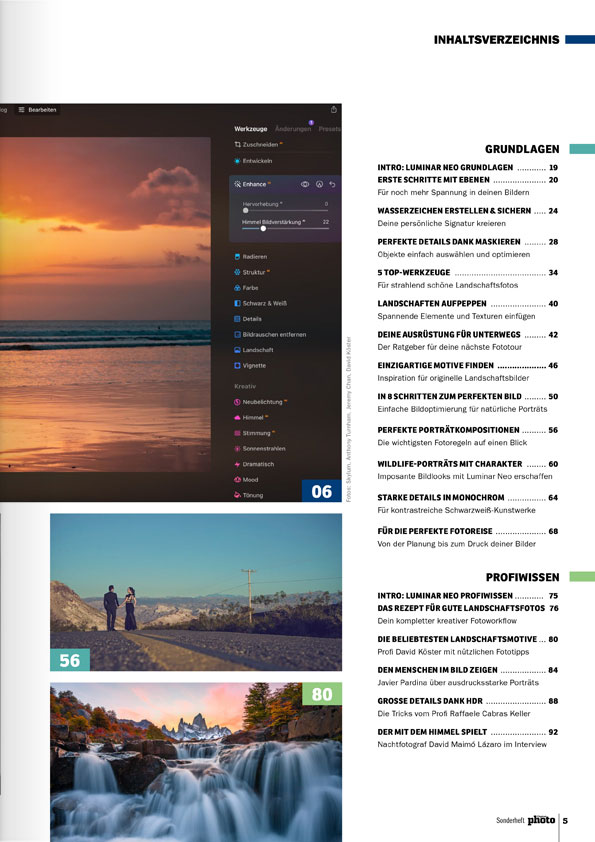
Task: Expand the Bildrauschen entfernen tool
Action: 270,335
